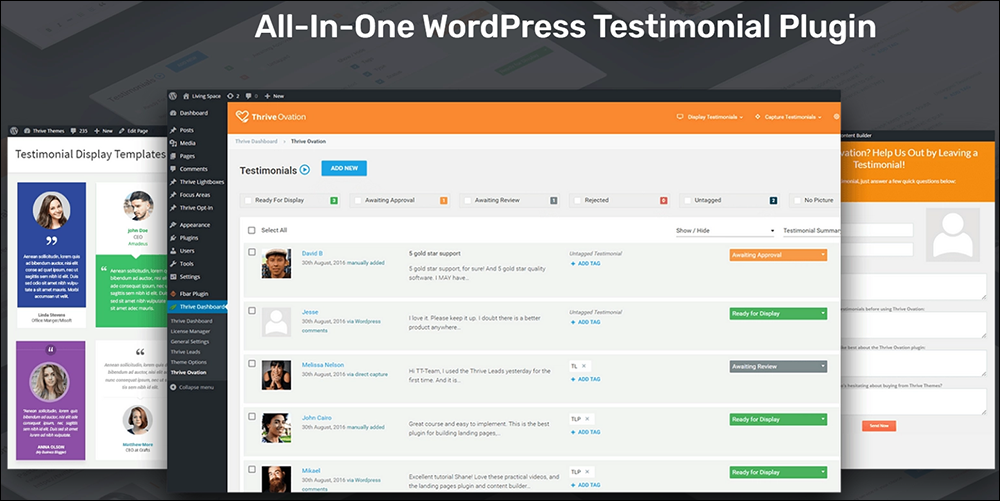Screen dimensions: 1000x501
Task: Click the red Rejected count badge
Action: click(x=663, y=200)
